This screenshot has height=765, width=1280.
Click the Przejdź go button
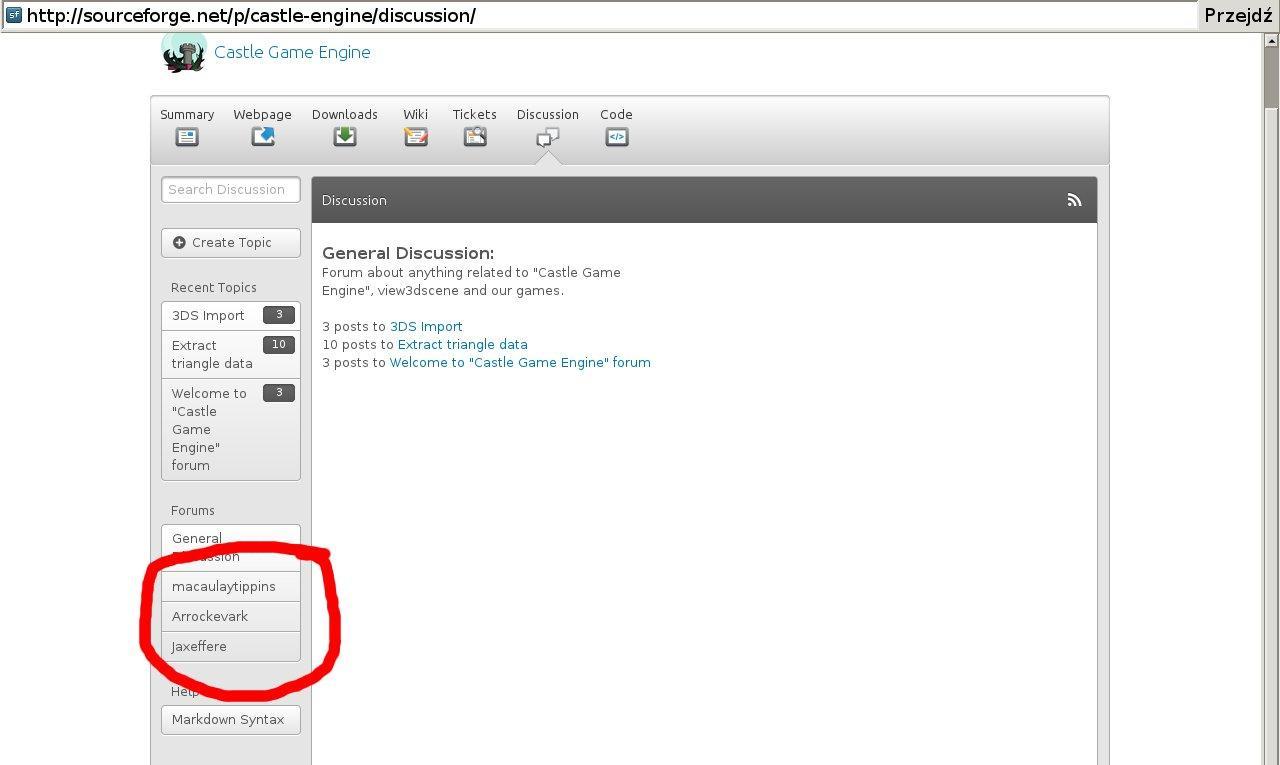[1238, 15]
